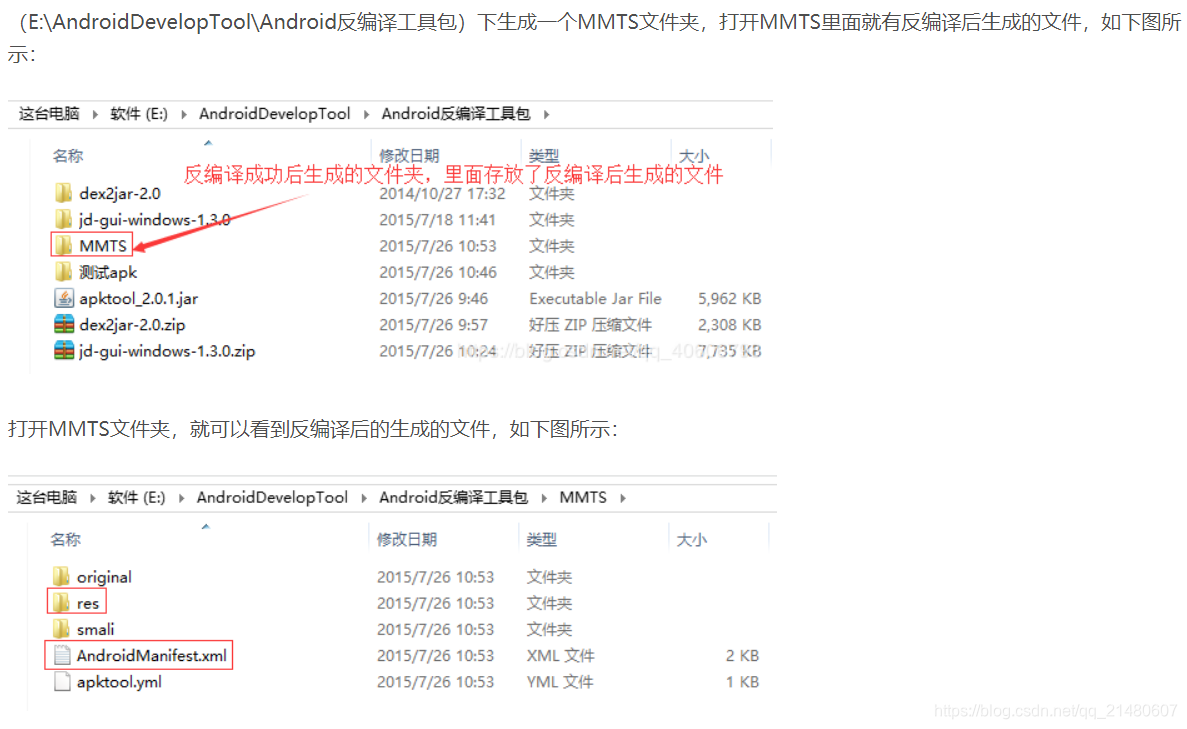Sort by 大小 column in MMTS window
1187x729 pixels.
pos(691,540)
